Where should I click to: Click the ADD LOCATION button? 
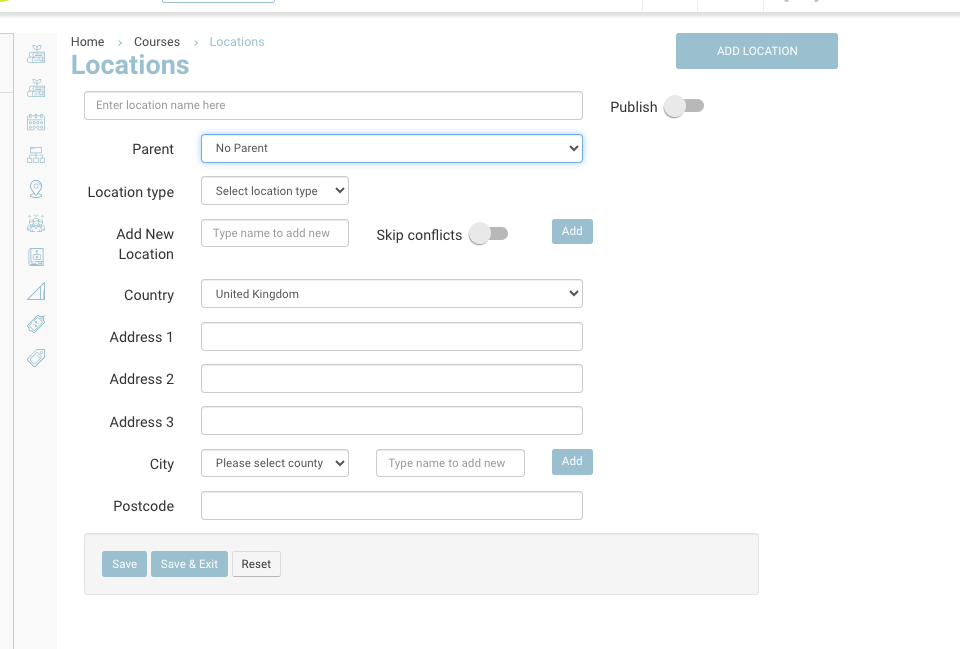click(x=756, y=51)
